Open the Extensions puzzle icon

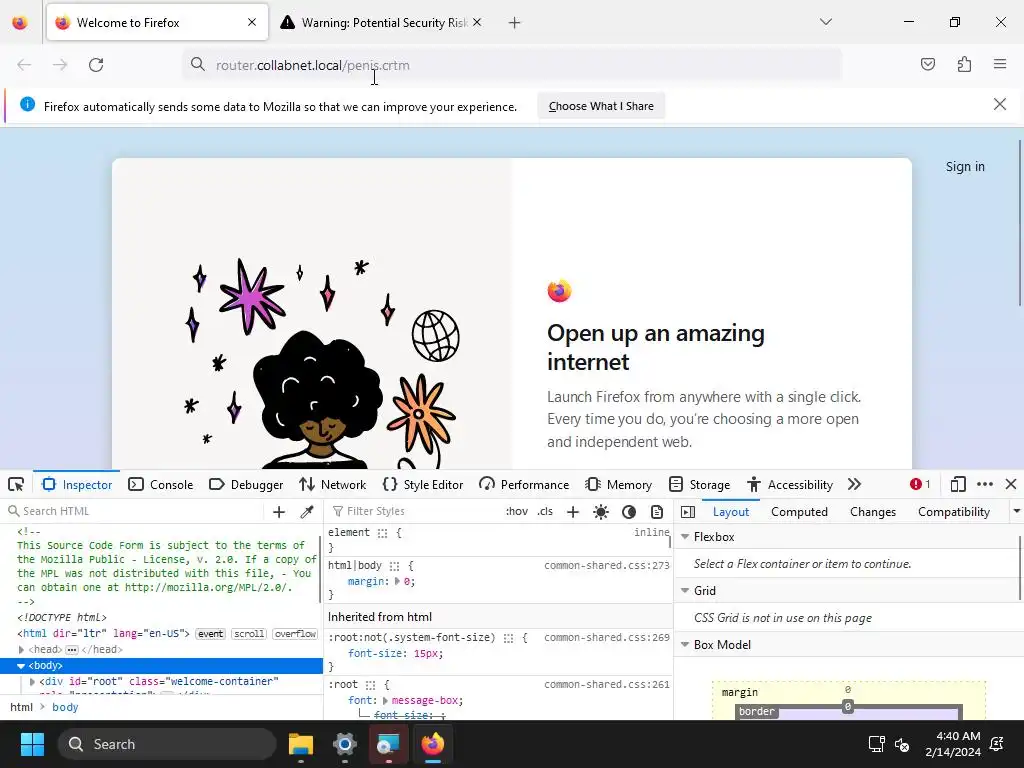pos(964,64)
